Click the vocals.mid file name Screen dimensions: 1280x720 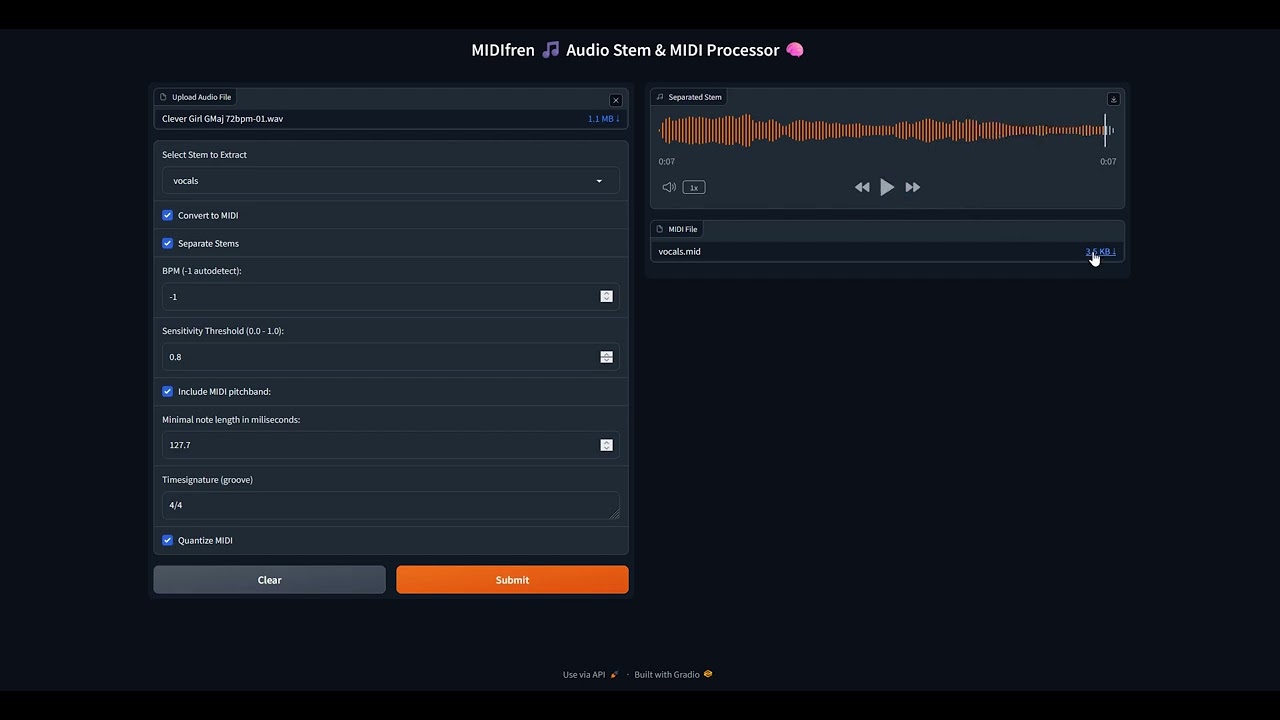pos(680,252)
